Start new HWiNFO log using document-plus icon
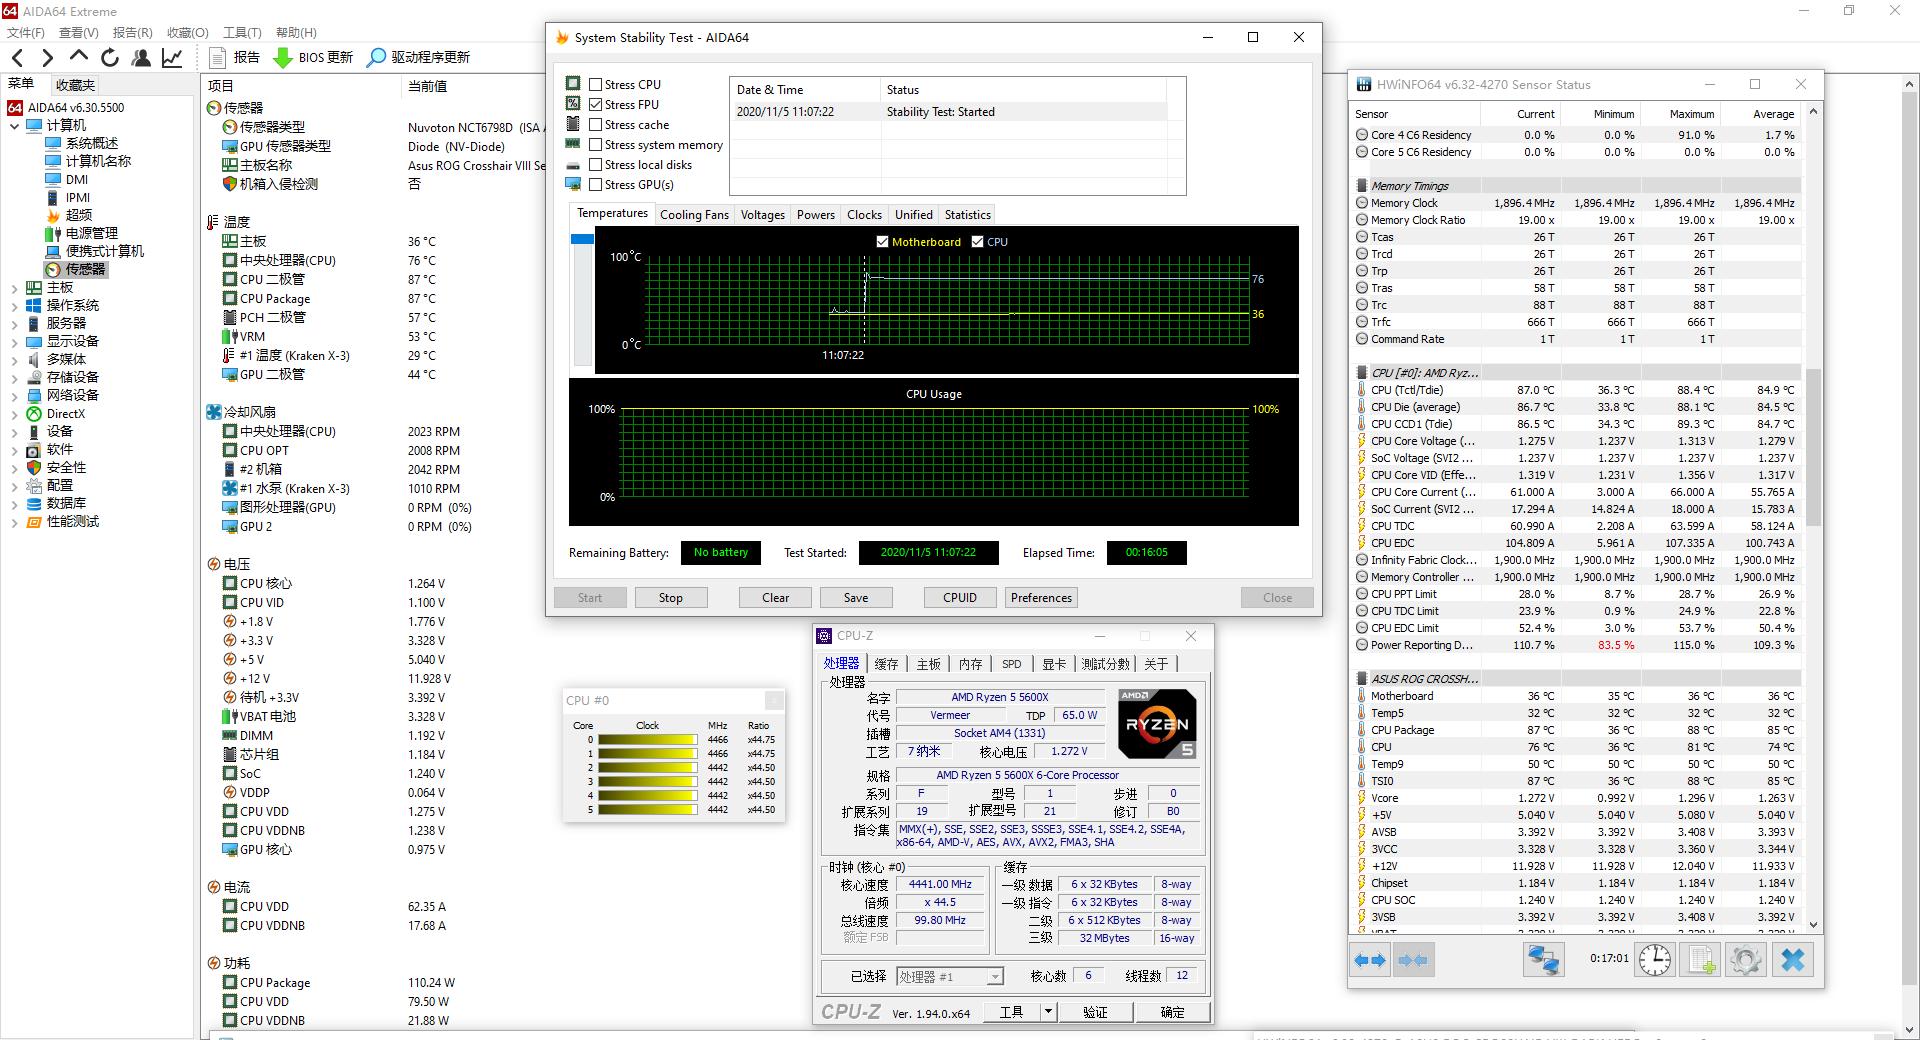The width and height of the screenshot is (1920, 1040). tap(1700, 959)
